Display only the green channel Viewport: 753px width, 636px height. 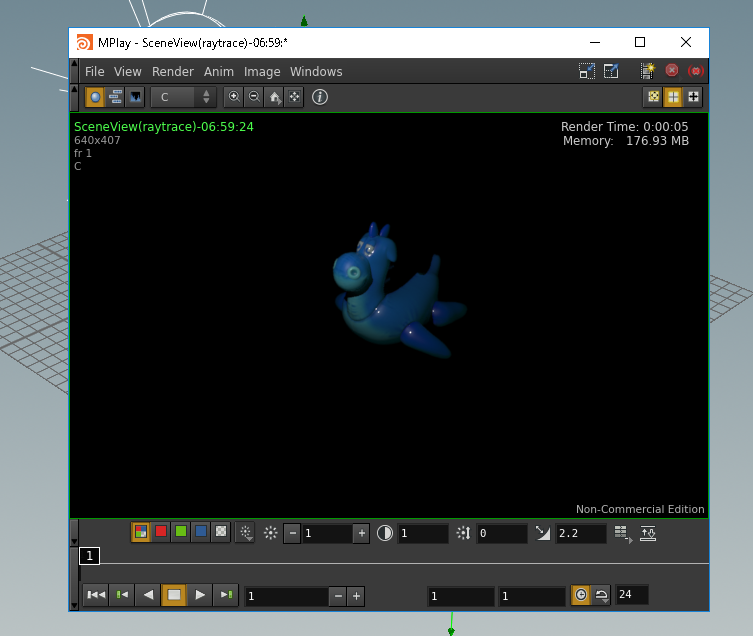click(181, 532)
